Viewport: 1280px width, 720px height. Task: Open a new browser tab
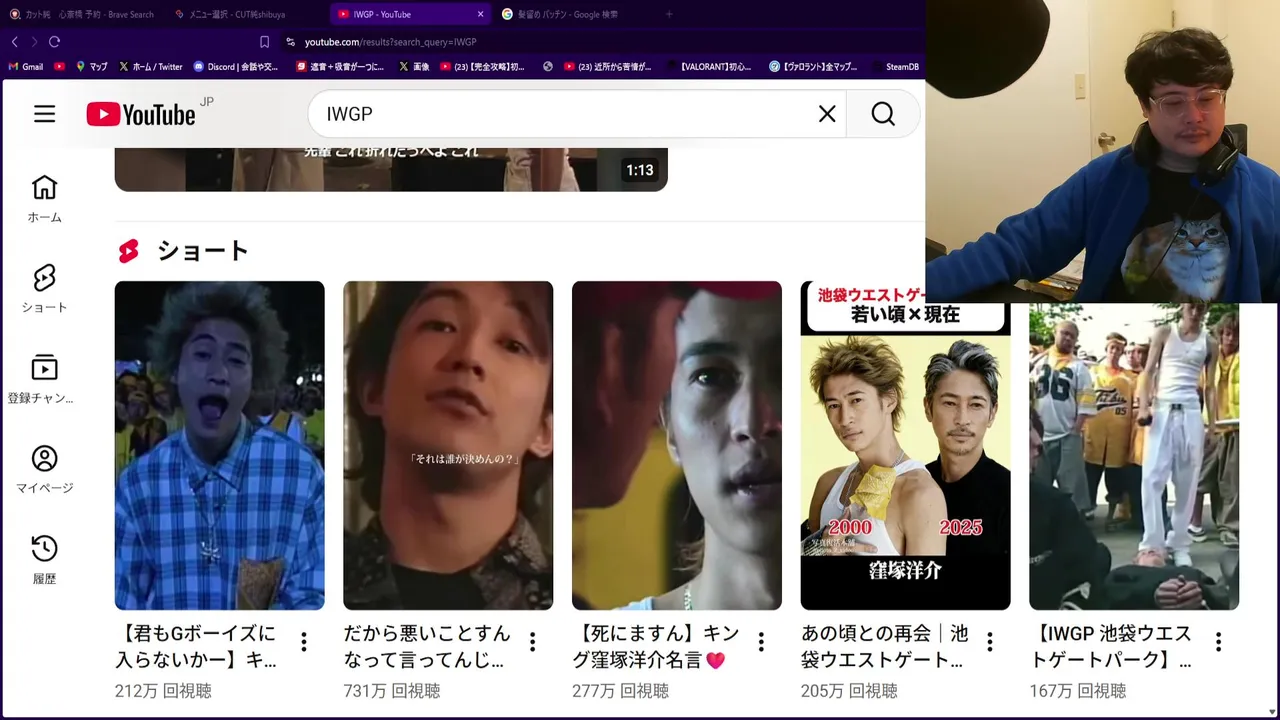(x=669, y=14)
